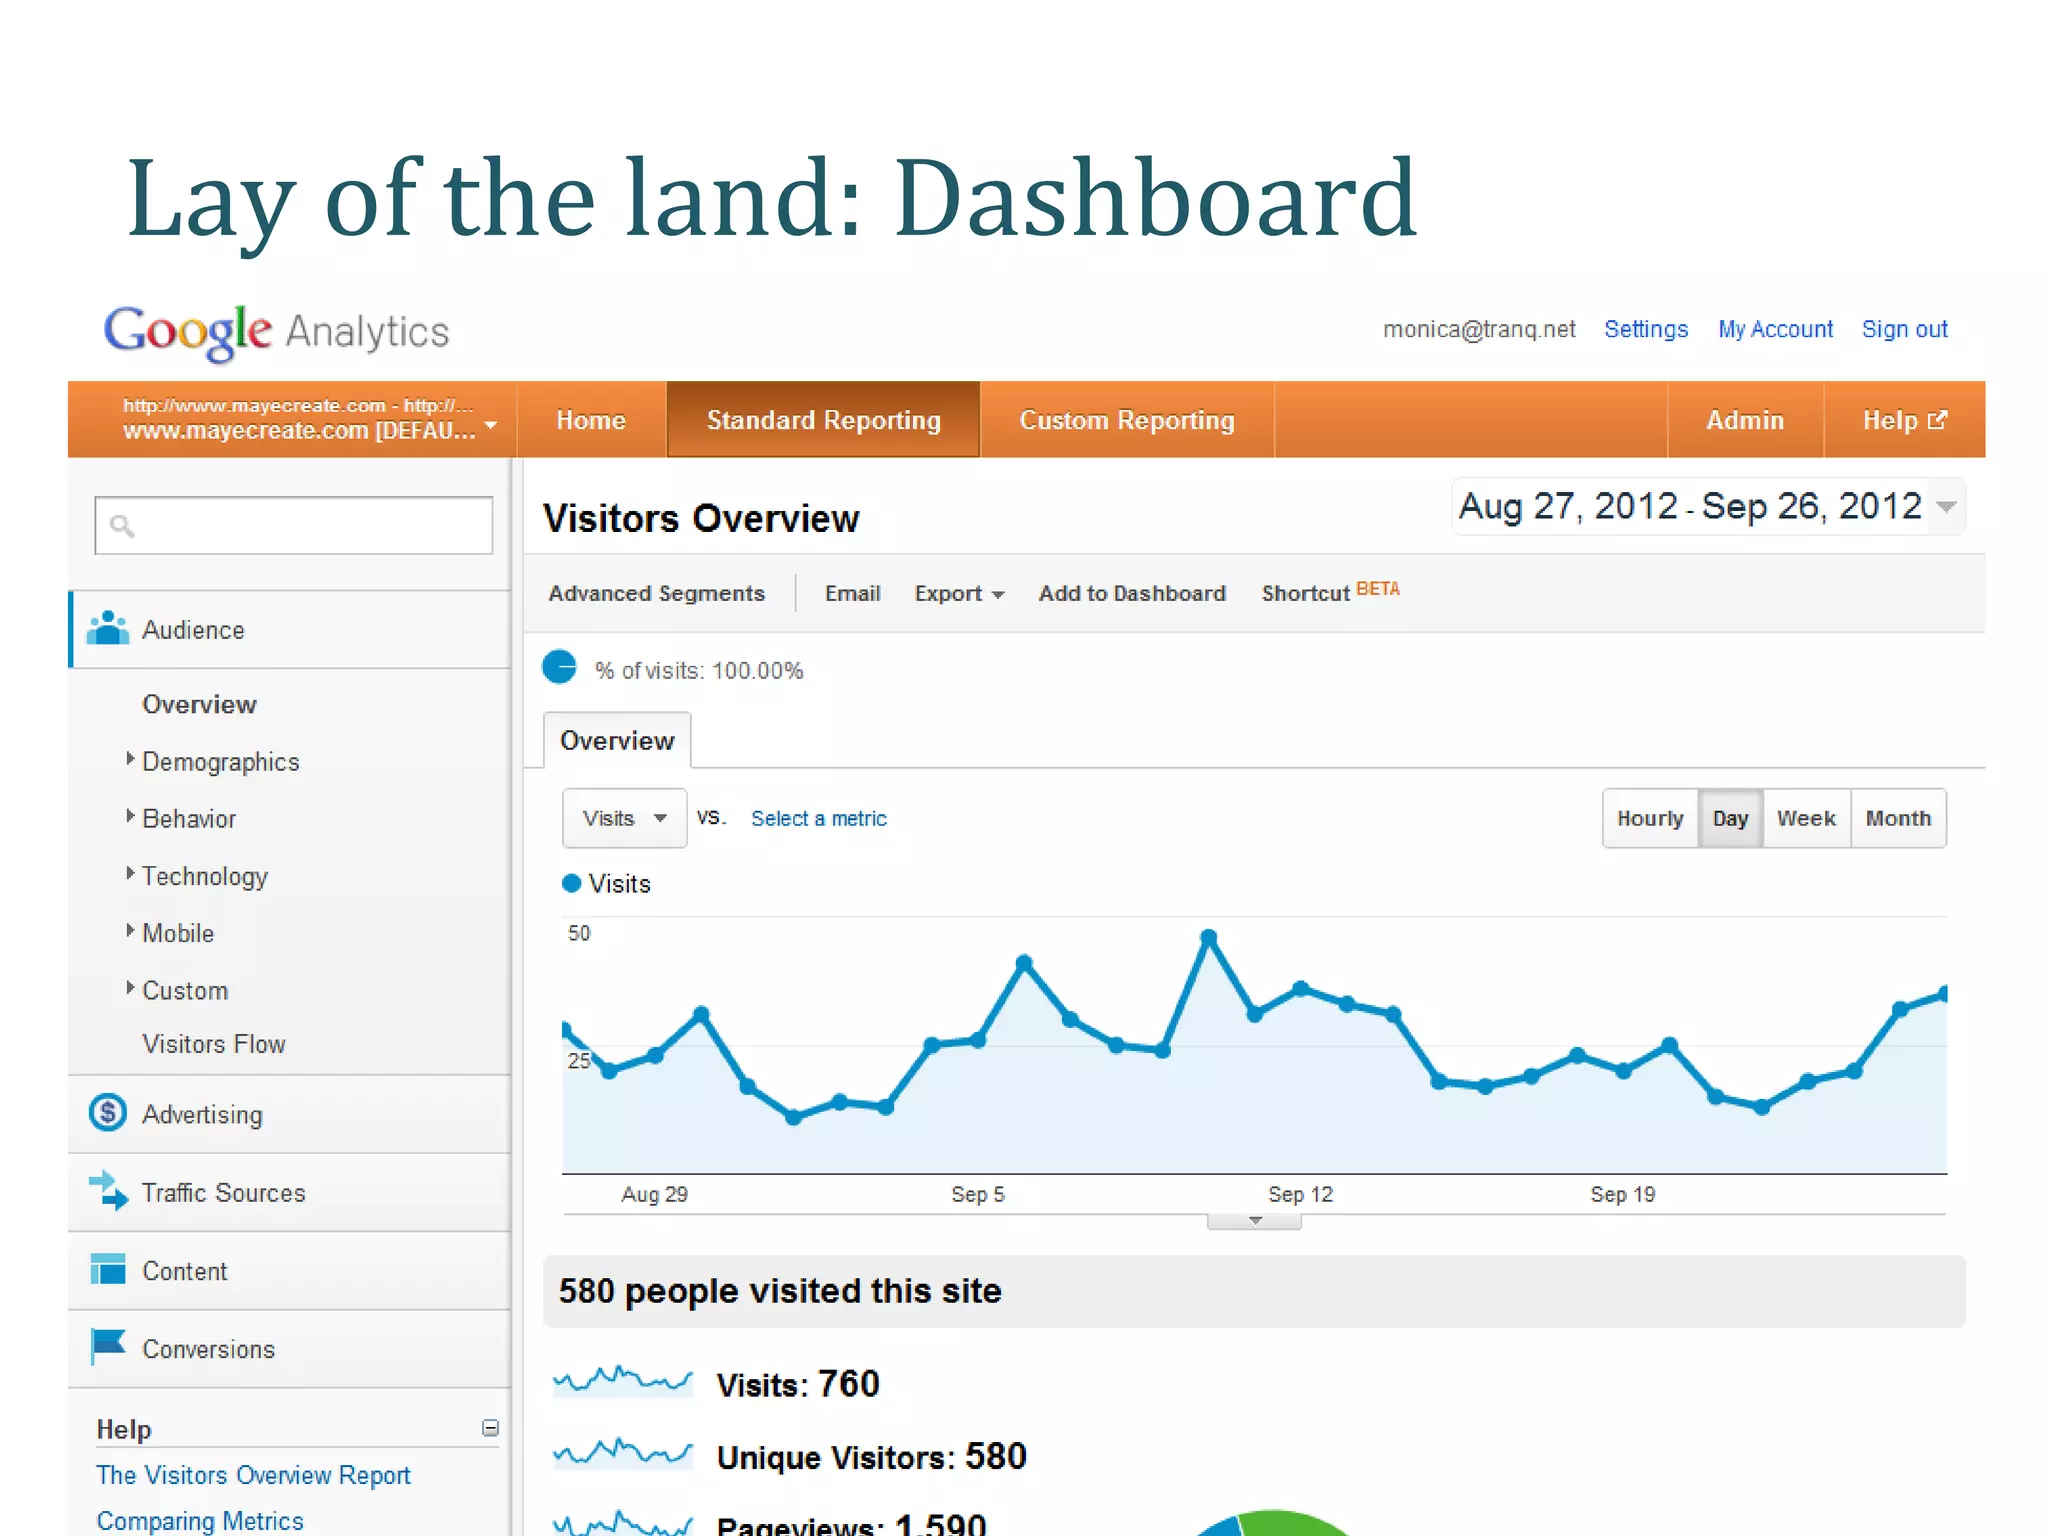Click the Sign out link
This screenshot has height=1536, width=2048.
[x=1904, y=329]
